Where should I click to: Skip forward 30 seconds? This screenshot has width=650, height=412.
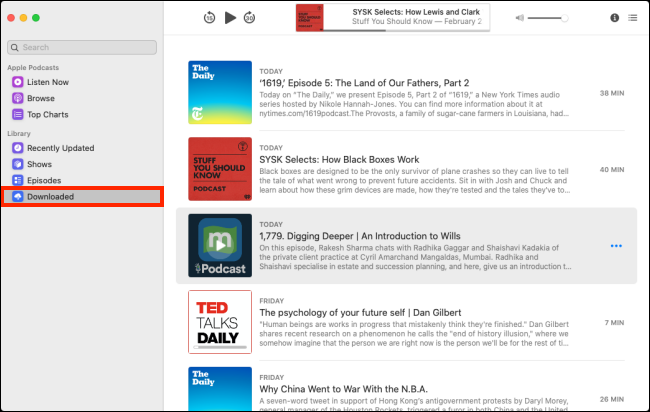pyautogui.click(x=249, y=18)
